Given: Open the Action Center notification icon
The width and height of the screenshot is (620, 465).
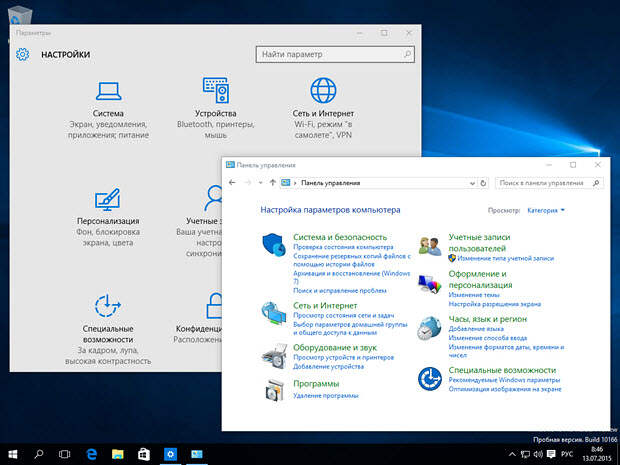Looking at the screenshot, I should pos(551,454).
